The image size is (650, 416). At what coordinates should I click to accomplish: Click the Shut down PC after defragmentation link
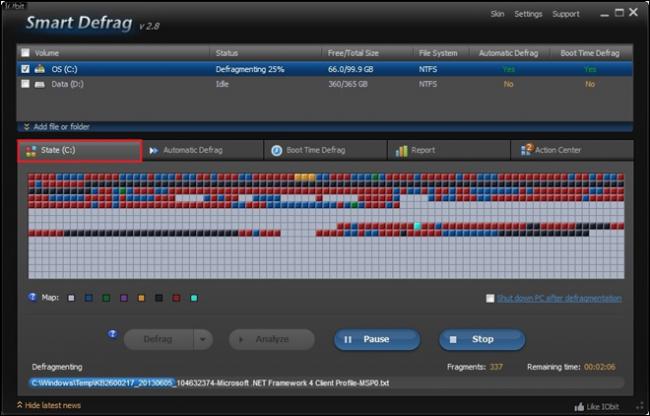tap(559, 298)
